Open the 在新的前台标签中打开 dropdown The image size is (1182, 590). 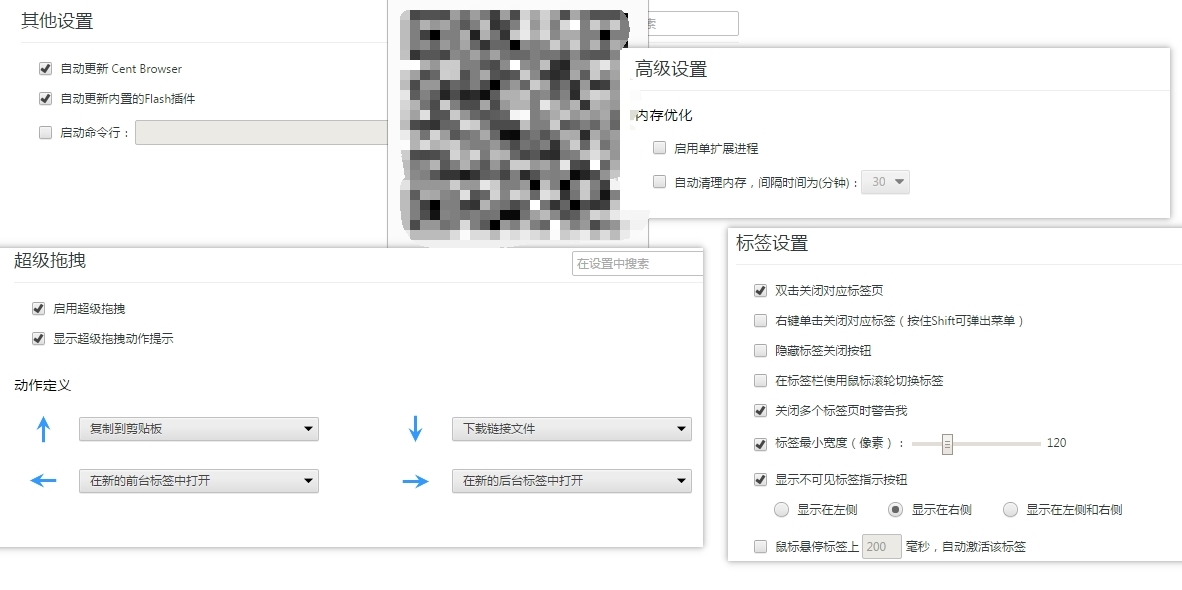[199, 481]
